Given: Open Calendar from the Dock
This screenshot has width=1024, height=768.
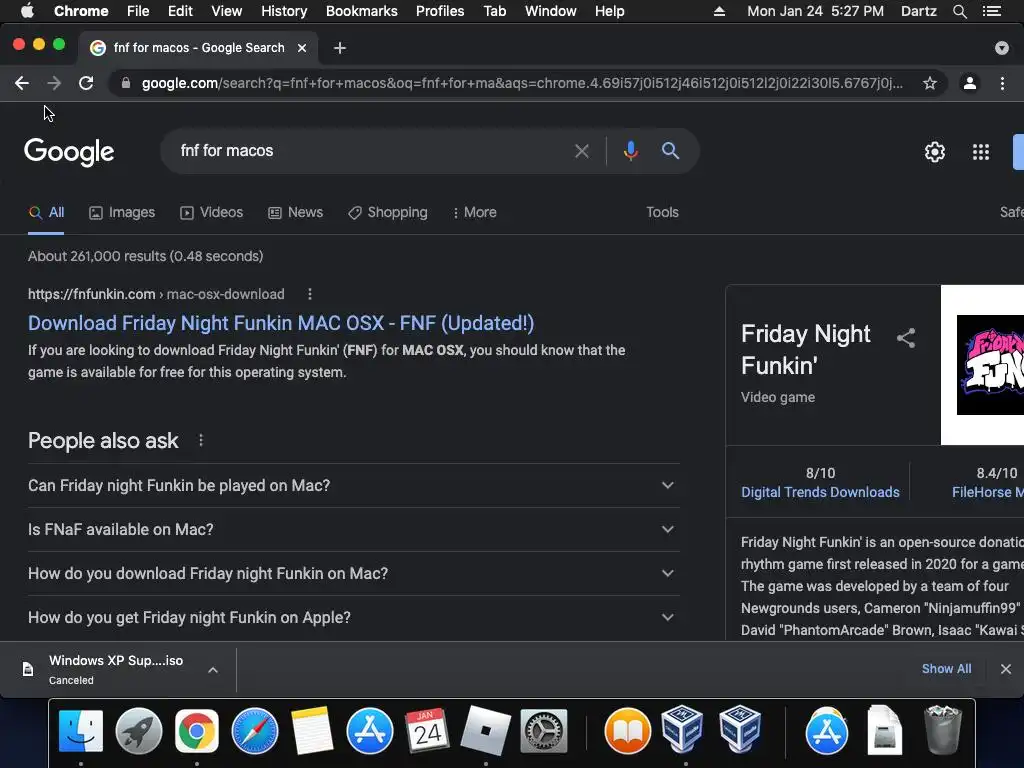Looking at the screenshot, I should point(428,731).
